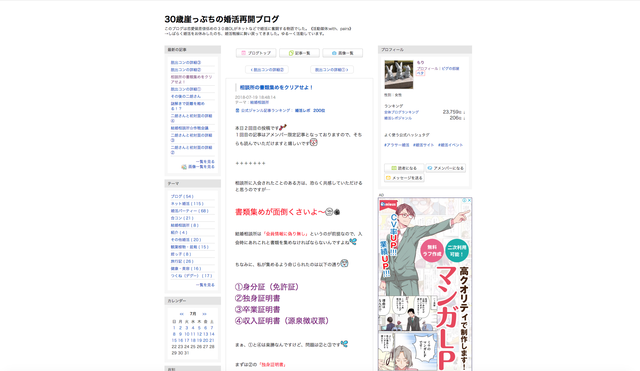
Task: Open recent post その後の二郎さん
Action: pyautogui.click(x=186, y=96)
